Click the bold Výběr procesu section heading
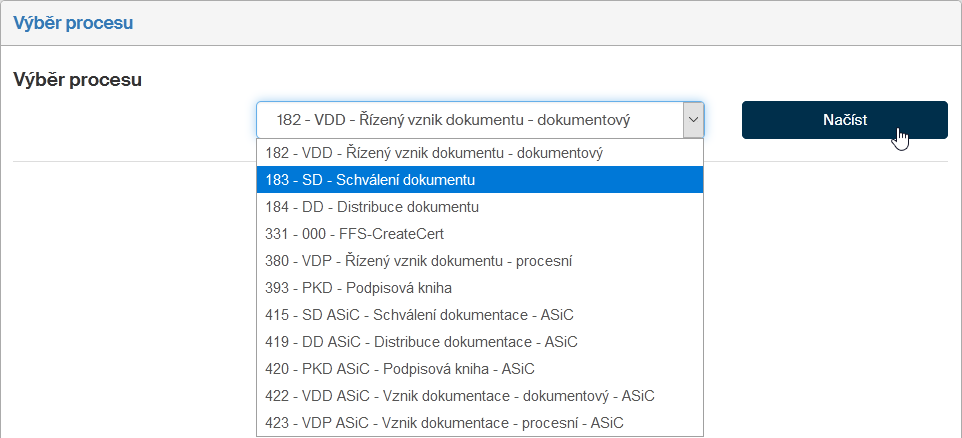 coord(77,79)
